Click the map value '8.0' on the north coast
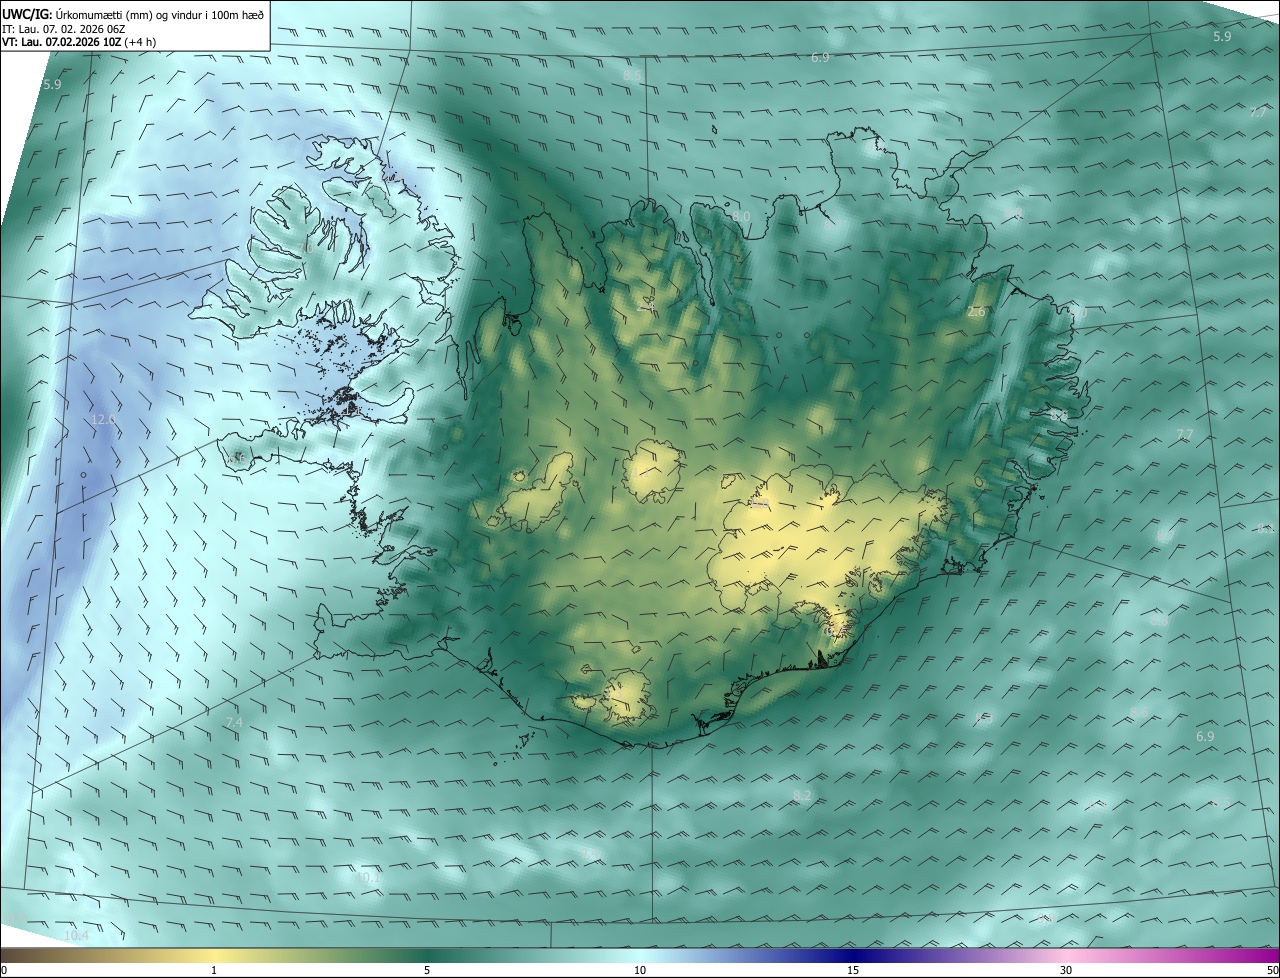Viewport: 1280px width, 978px height. click(741, 216)
